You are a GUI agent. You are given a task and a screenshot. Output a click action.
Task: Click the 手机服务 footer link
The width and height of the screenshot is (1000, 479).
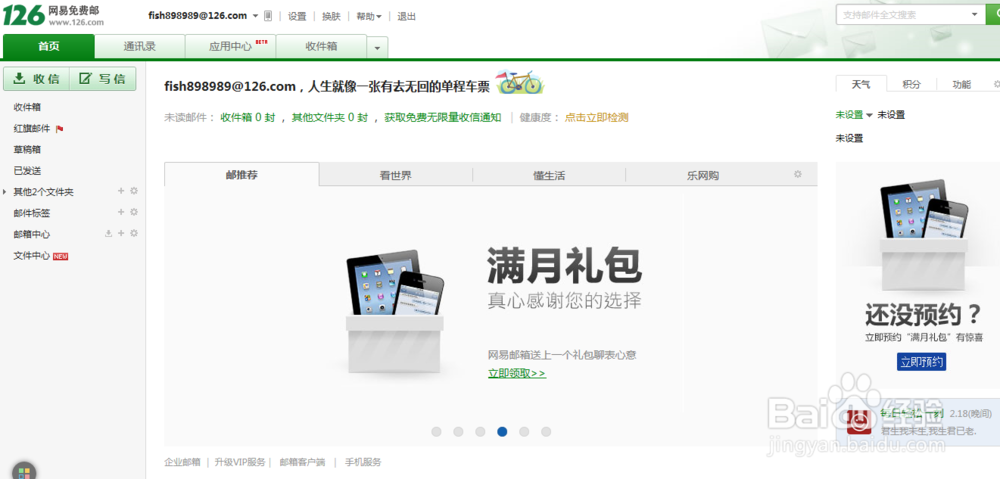tap(363, 462)
